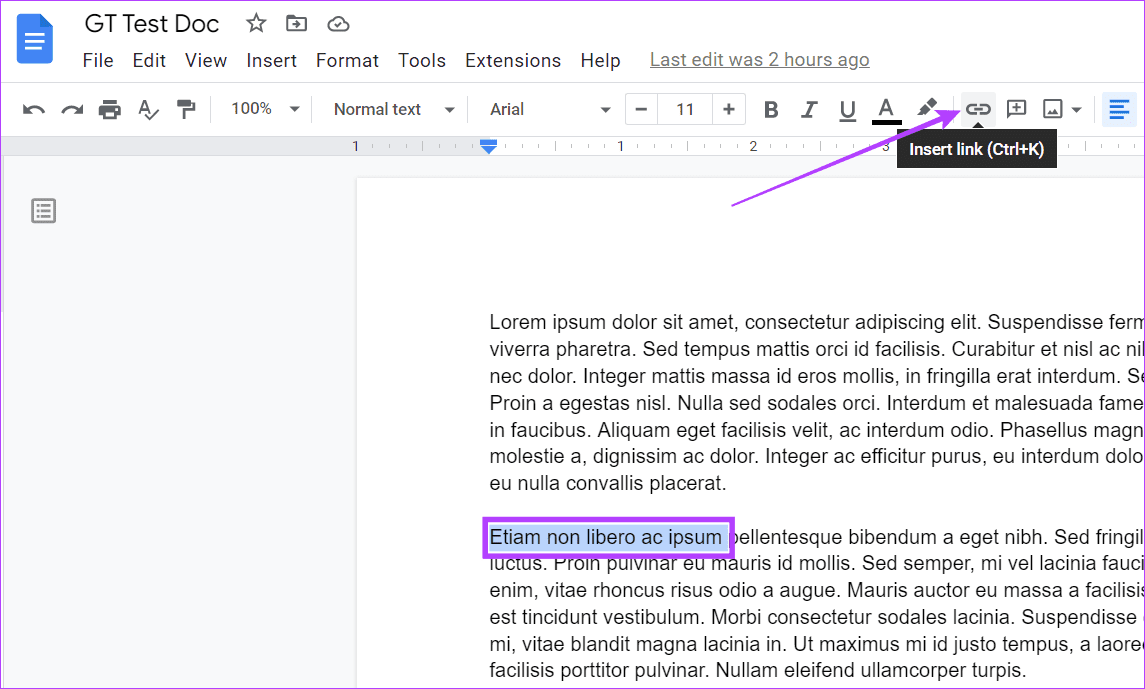This screenshot has width=1145, height=689.
Task: Toggle underline formatting
Action: [x=847, y=110]
